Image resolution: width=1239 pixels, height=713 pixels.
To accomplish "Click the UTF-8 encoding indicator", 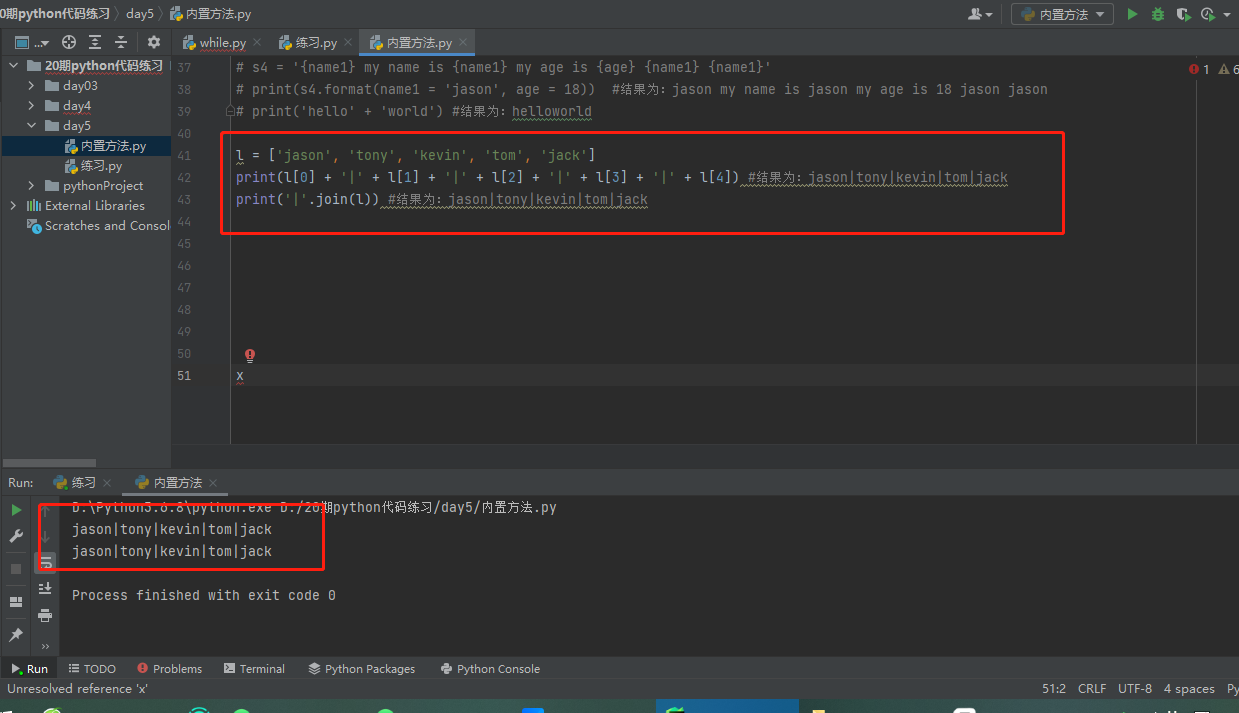I will pos(1135,689).
